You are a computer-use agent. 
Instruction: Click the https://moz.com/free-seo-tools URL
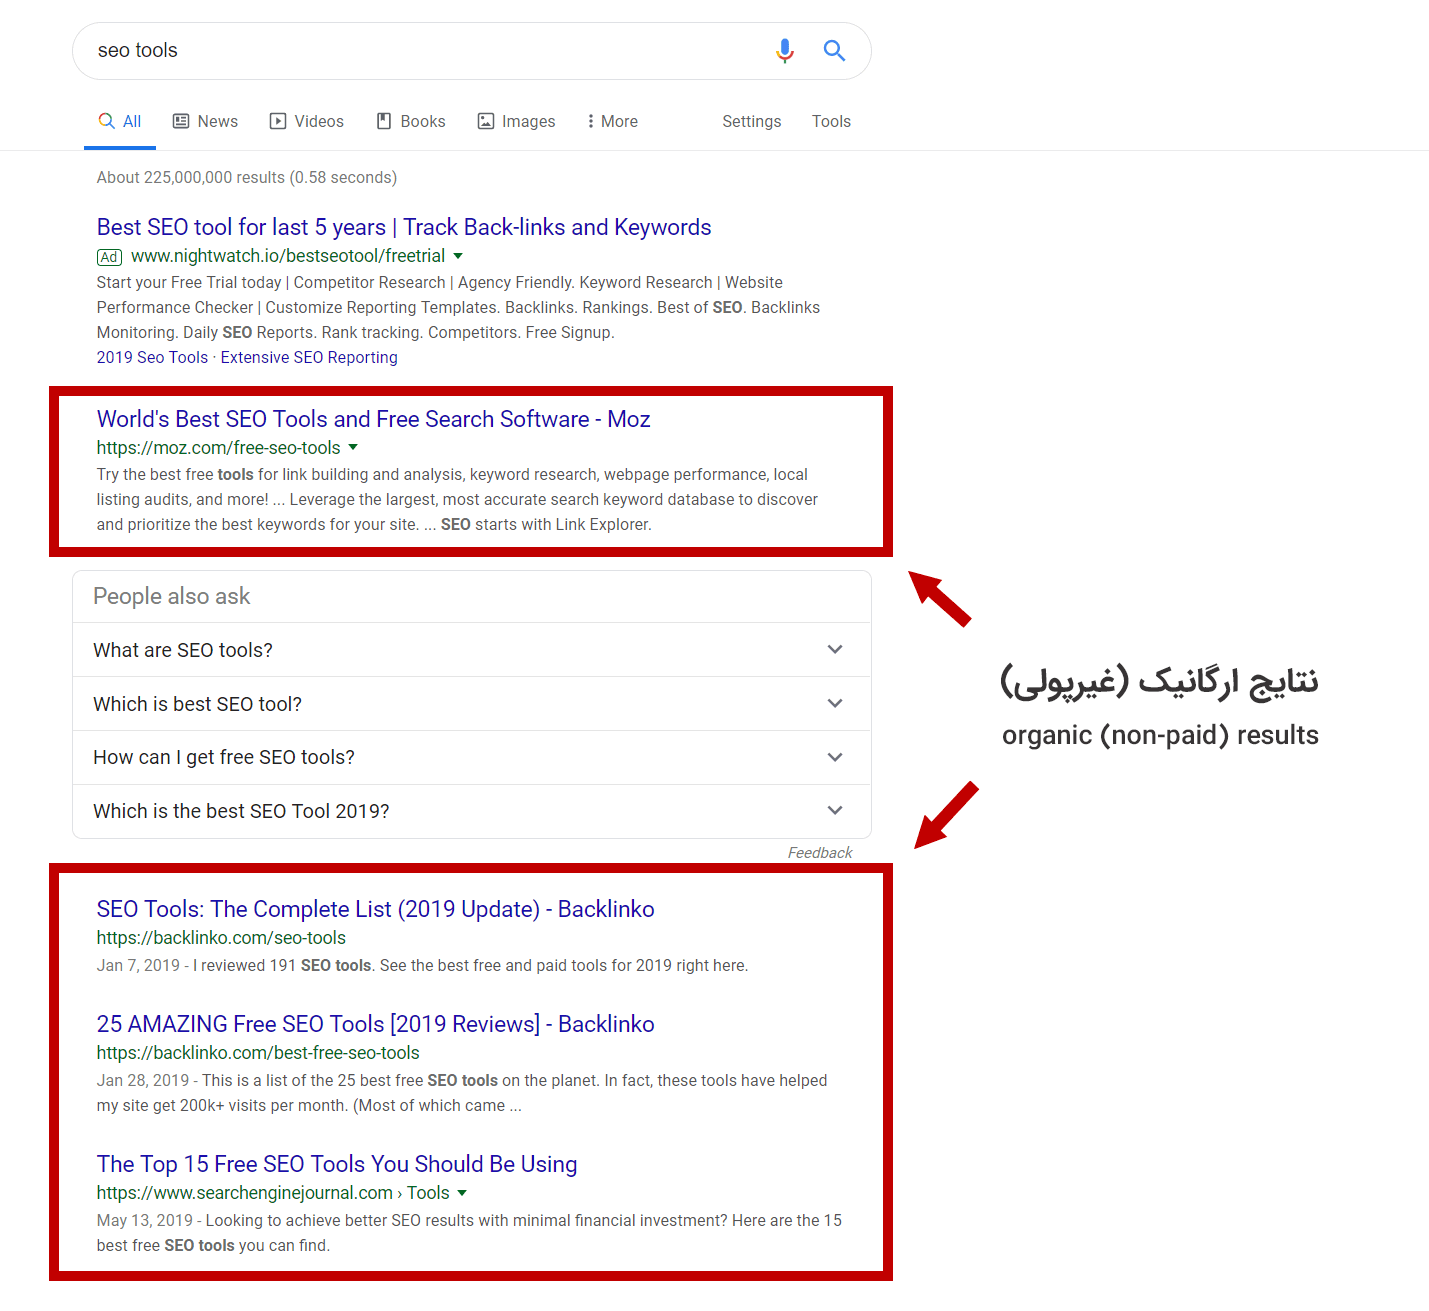[x=219, y=448]
